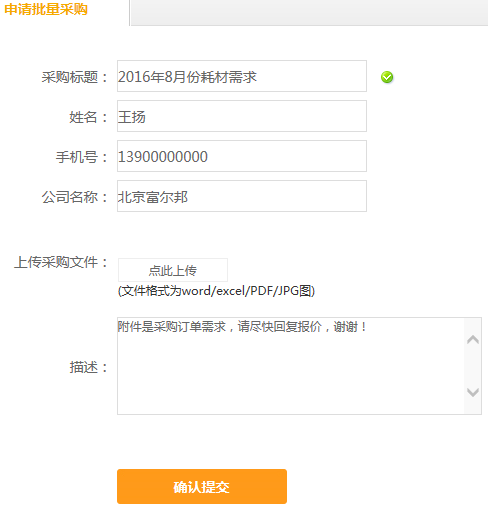Click inside the 描述 text area
Viewport: 488px width, 512px height.
tap(291, 366)
